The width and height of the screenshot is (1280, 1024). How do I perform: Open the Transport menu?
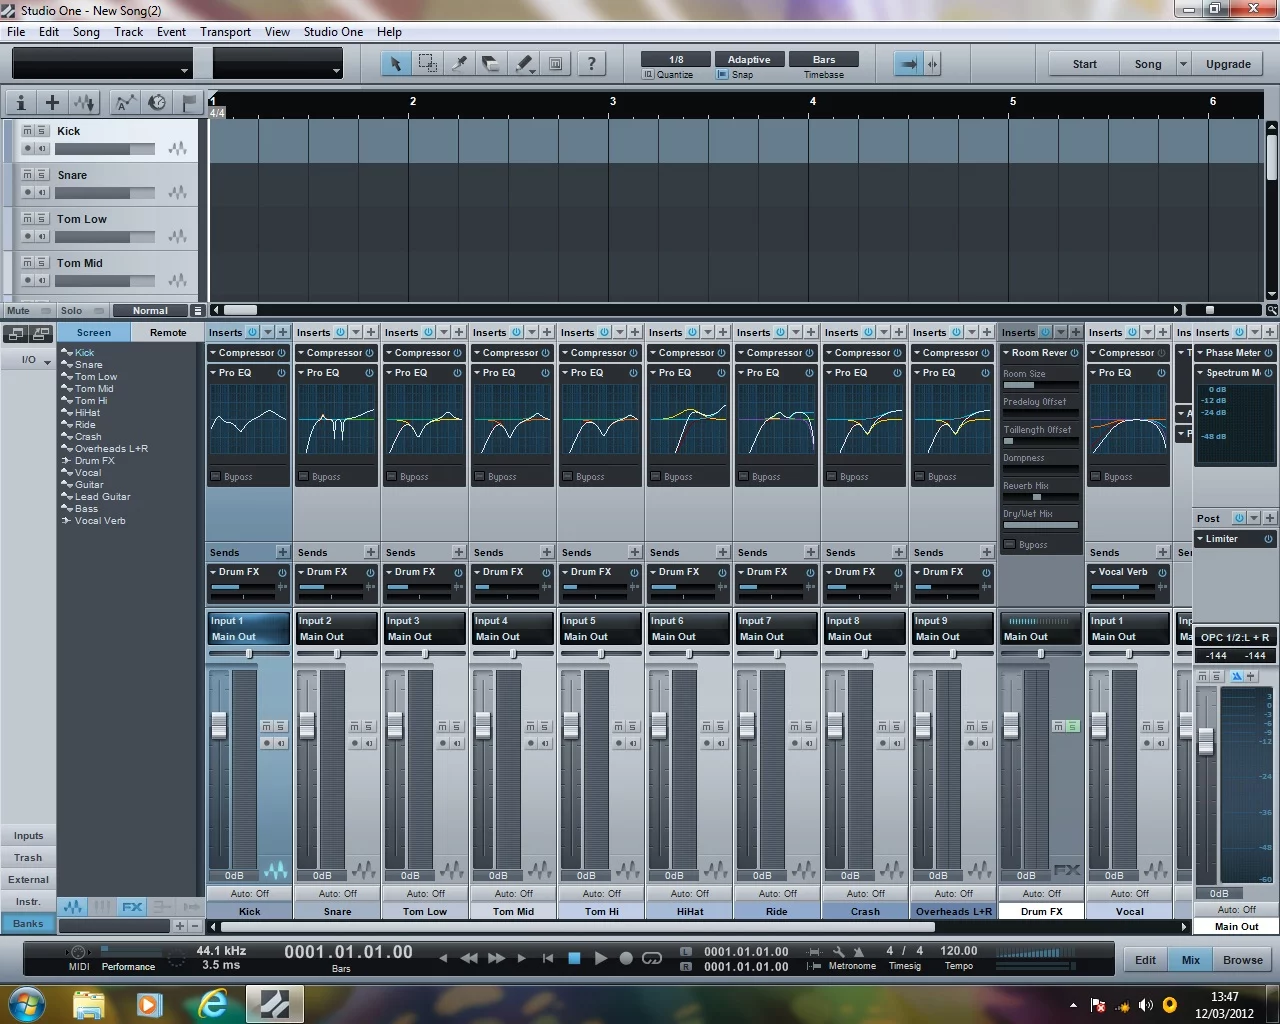coord(225,31)
